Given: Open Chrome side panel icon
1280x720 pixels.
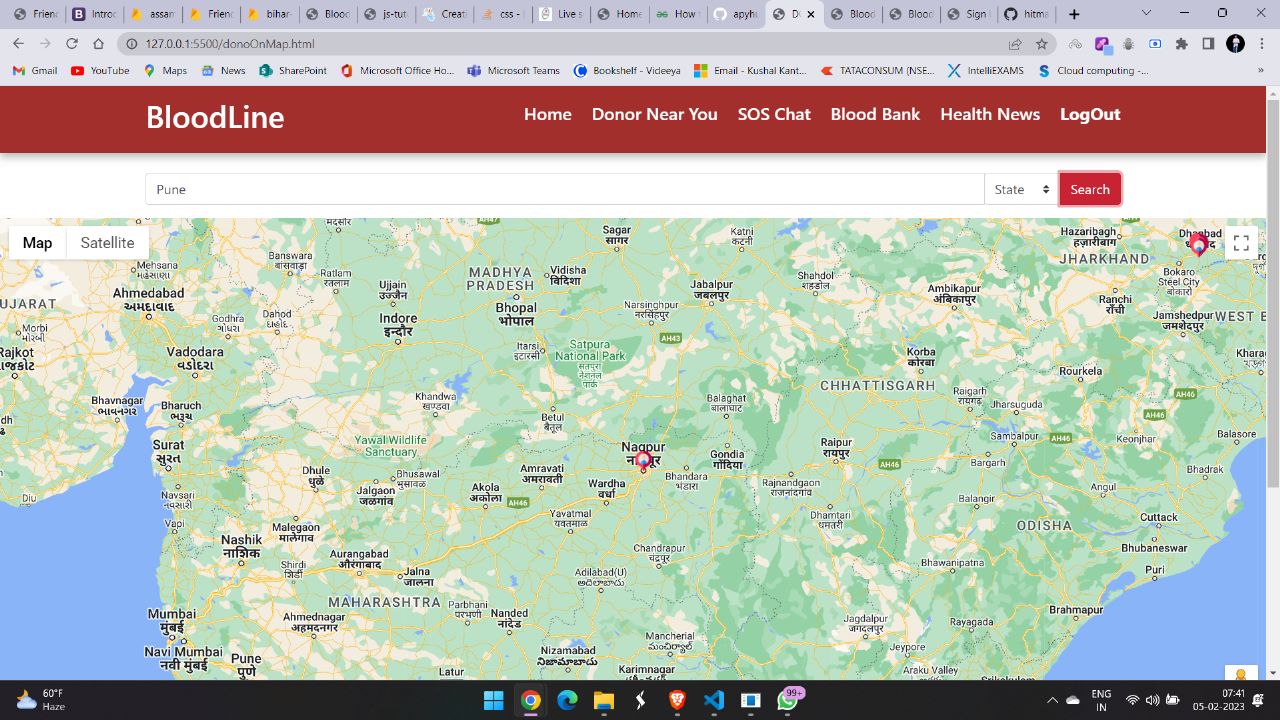Looking at the screenshot, I should (x=1208, y=44).
